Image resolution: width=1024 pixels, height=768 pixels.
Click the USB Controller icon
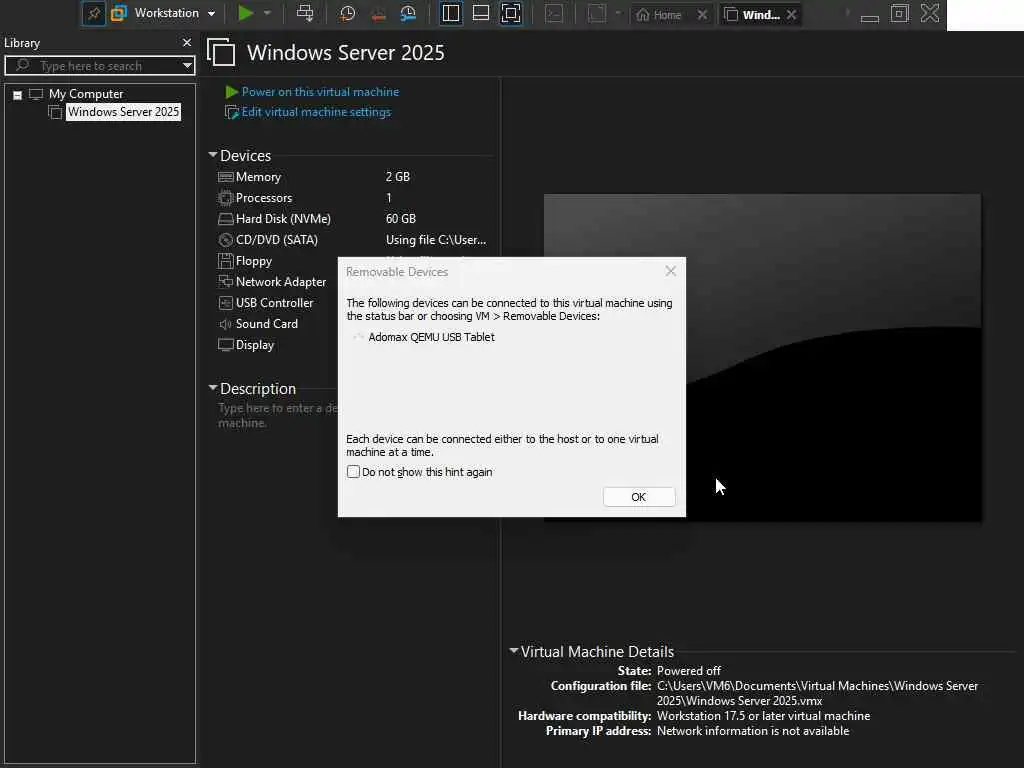(x=225, y=303)
